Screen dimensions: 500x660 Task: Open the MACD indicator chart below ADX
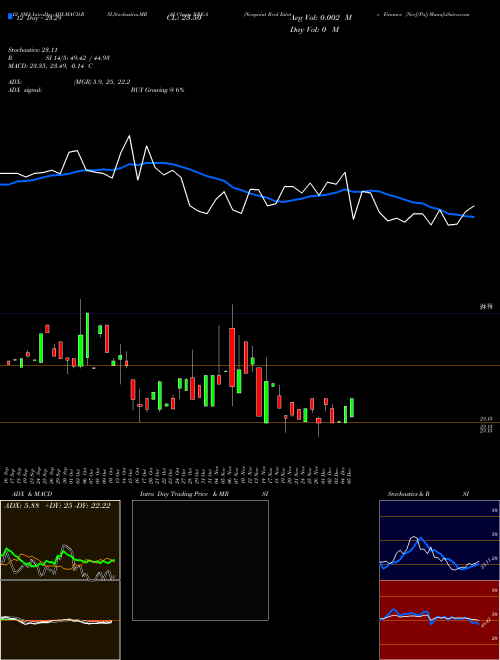coord(60,620)
